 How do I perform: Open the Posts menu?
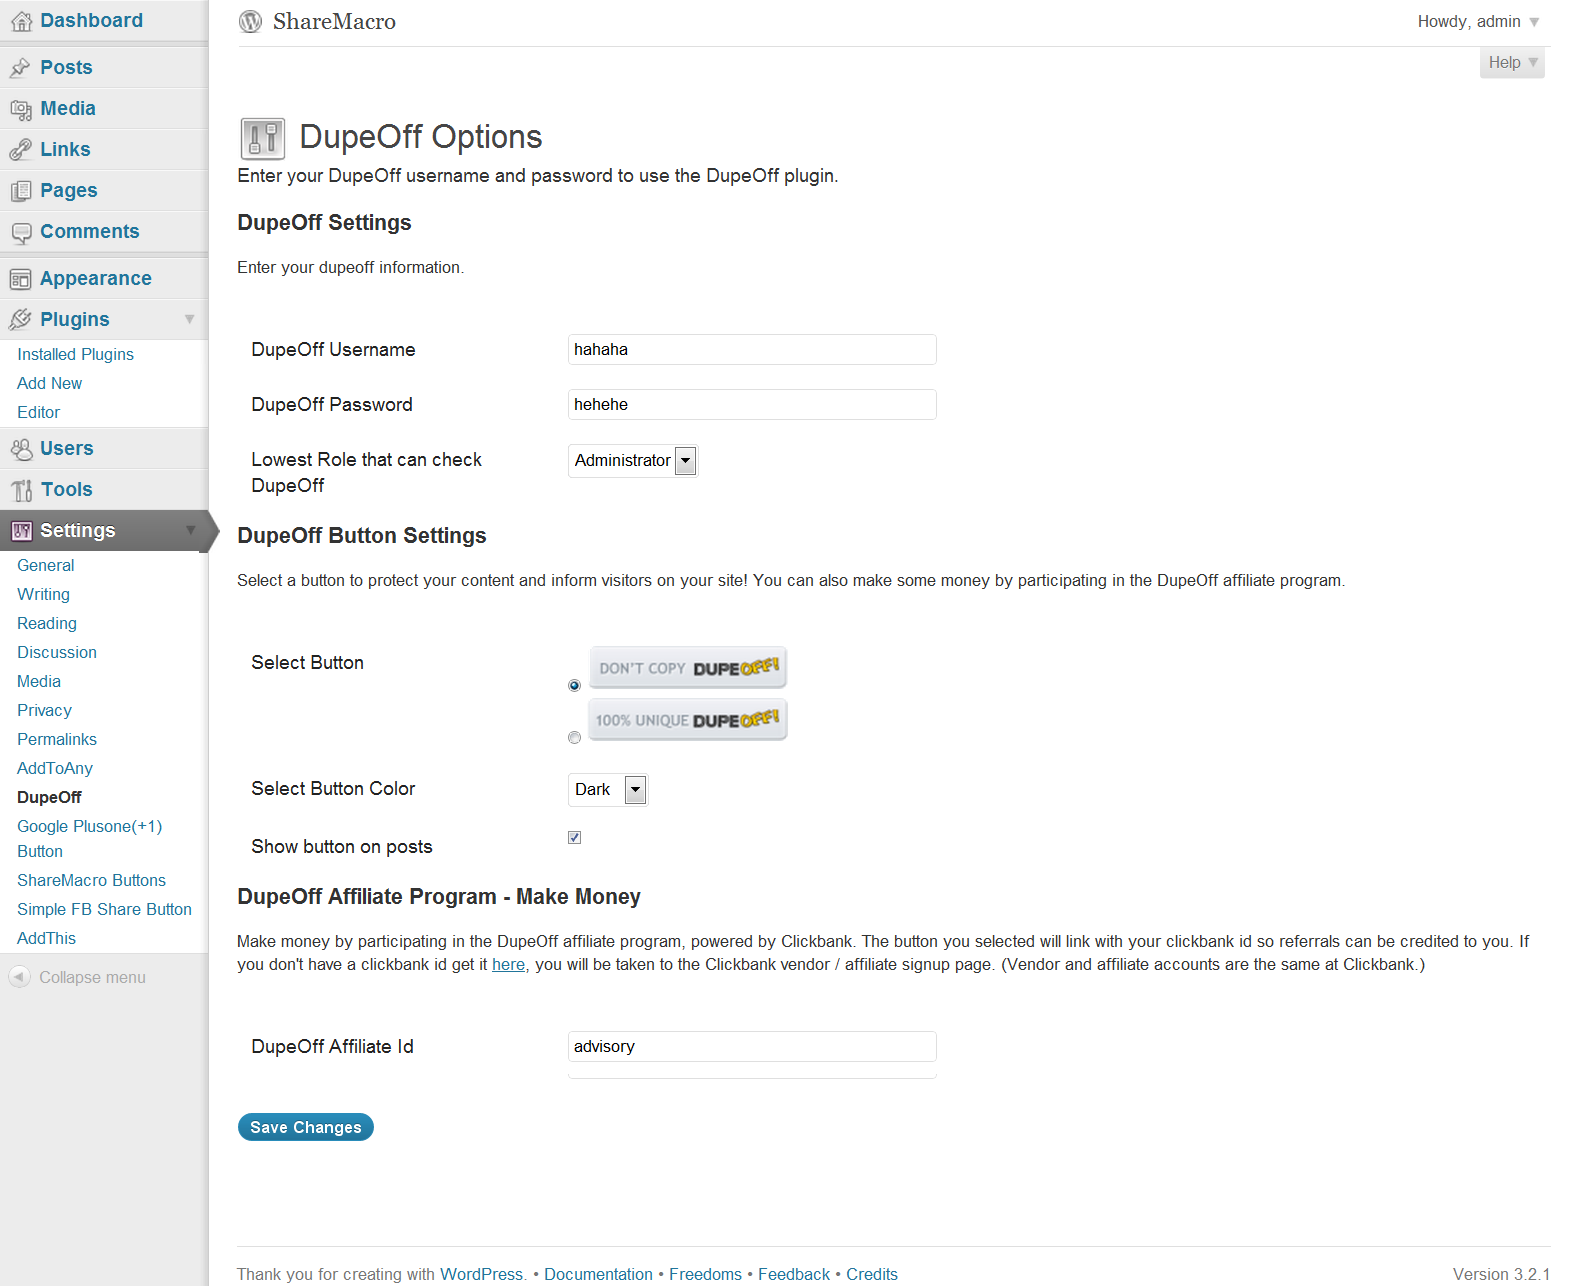tap(66, 67)
